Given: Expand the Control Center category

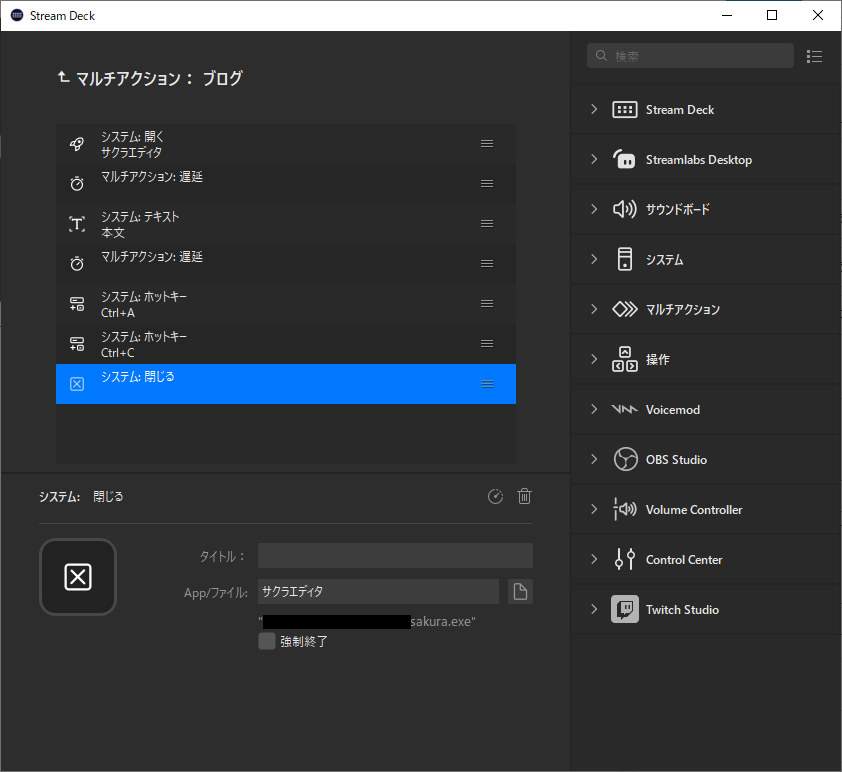Looking at the screenshot, I should (594, 559).
